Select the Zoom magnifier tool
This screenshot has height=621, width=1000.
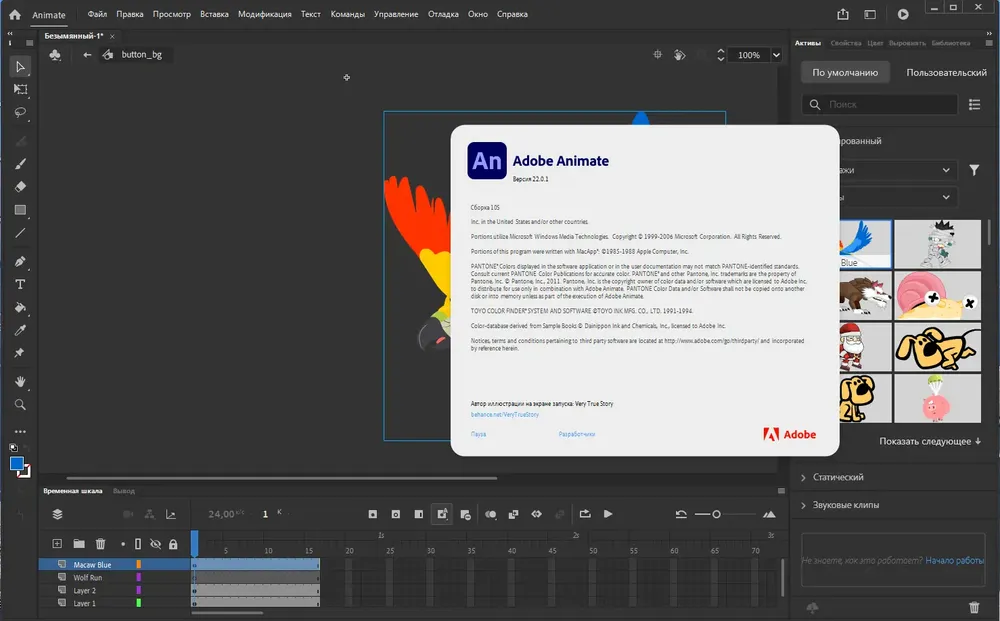point(20,405)
